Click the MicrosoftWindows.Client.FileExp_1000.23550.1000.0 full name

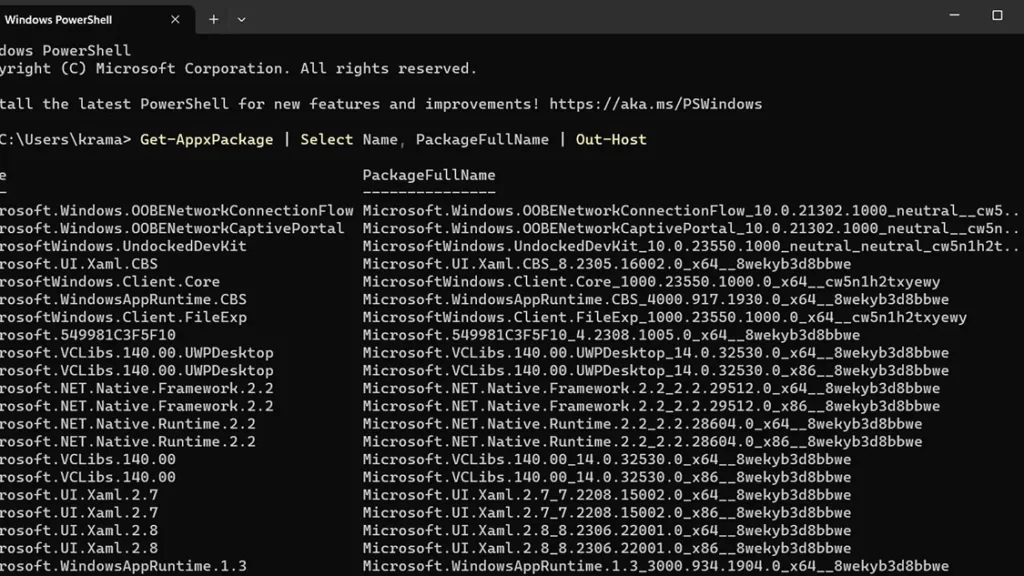665,317
